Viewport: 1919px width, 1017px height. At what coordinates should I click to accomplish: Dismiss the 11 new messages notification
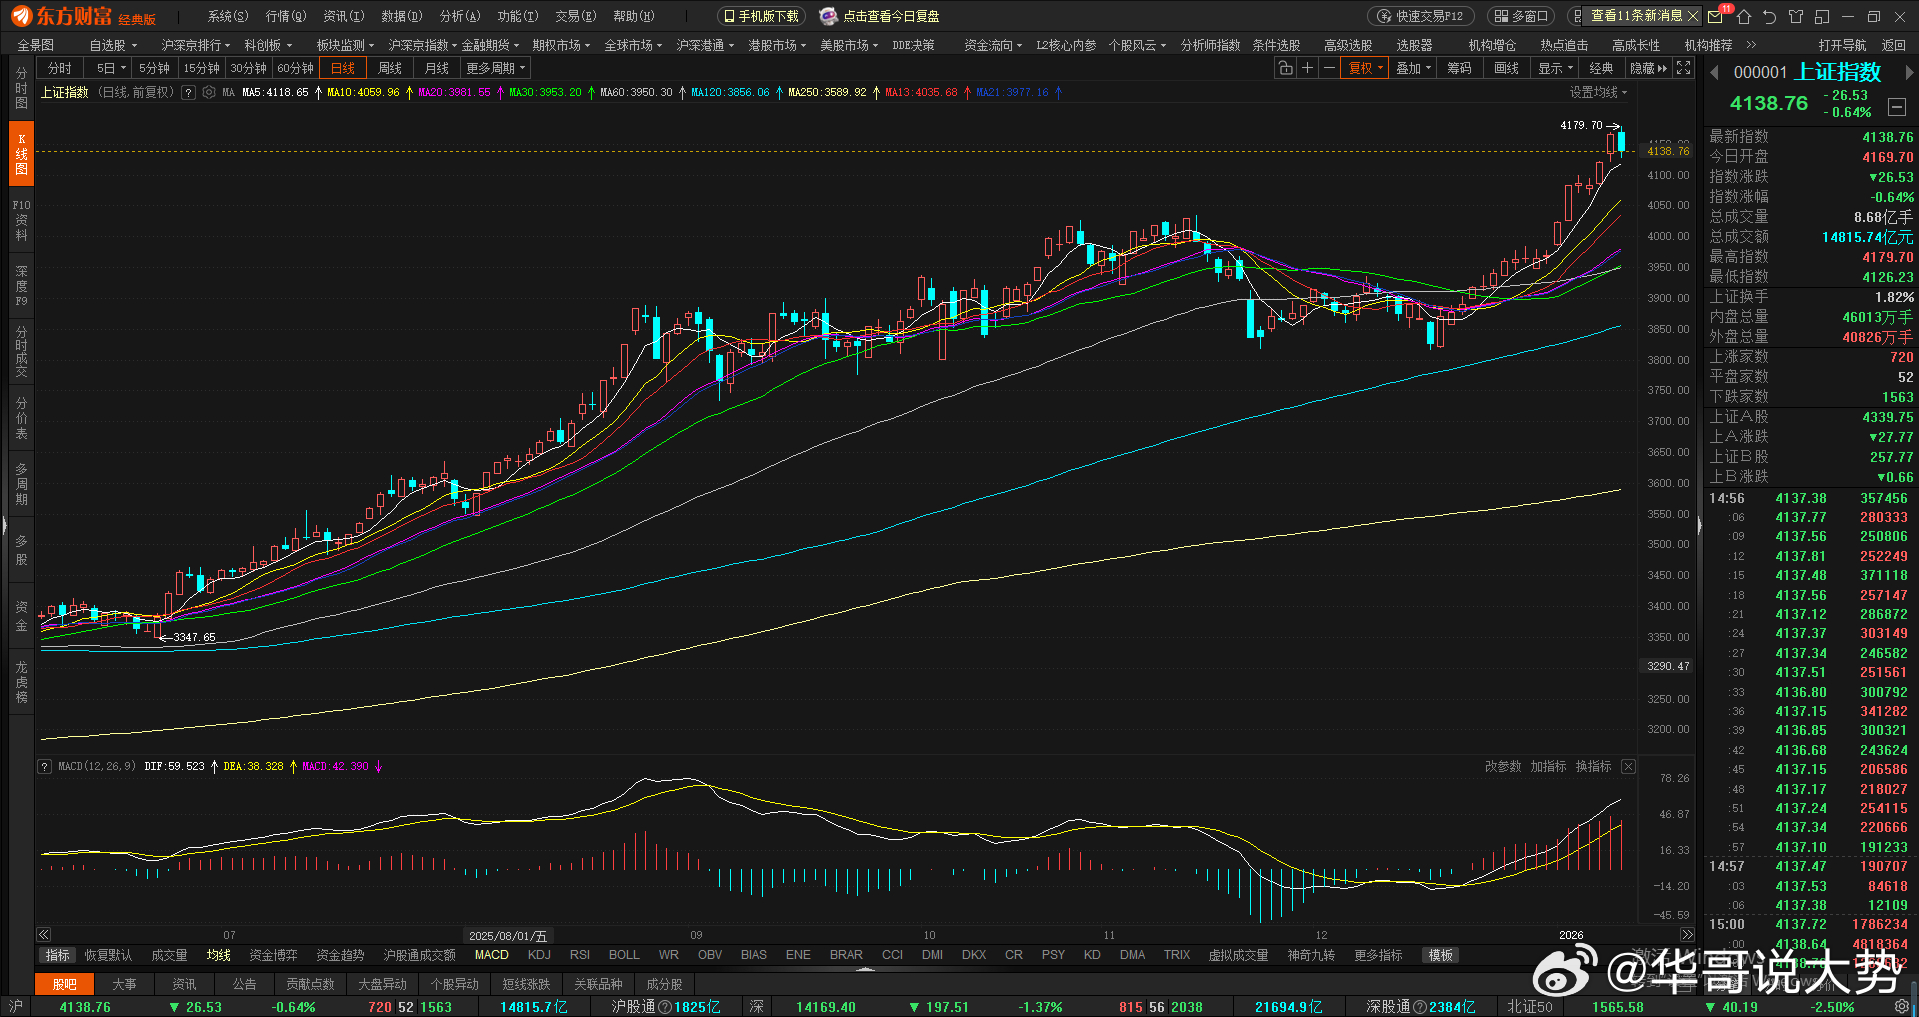[x=1692, y=16]
